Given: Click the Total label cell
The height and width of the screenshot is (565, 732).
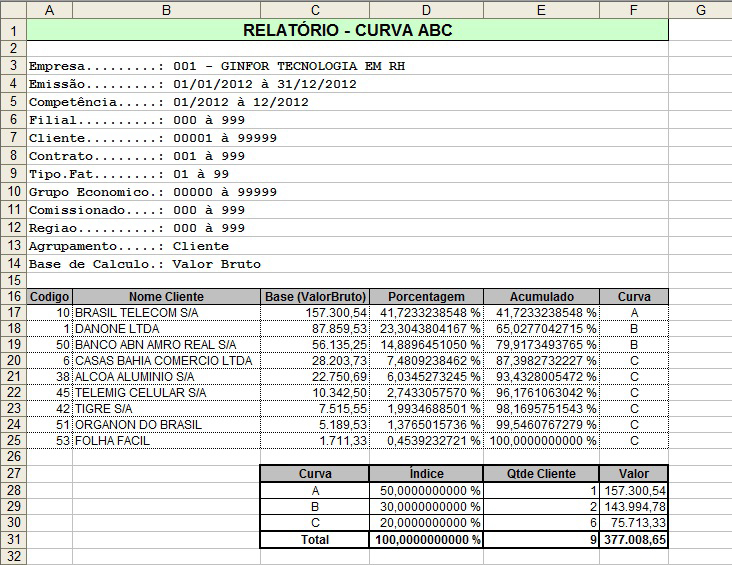Looking at the screenshot, I should [315, 540].
